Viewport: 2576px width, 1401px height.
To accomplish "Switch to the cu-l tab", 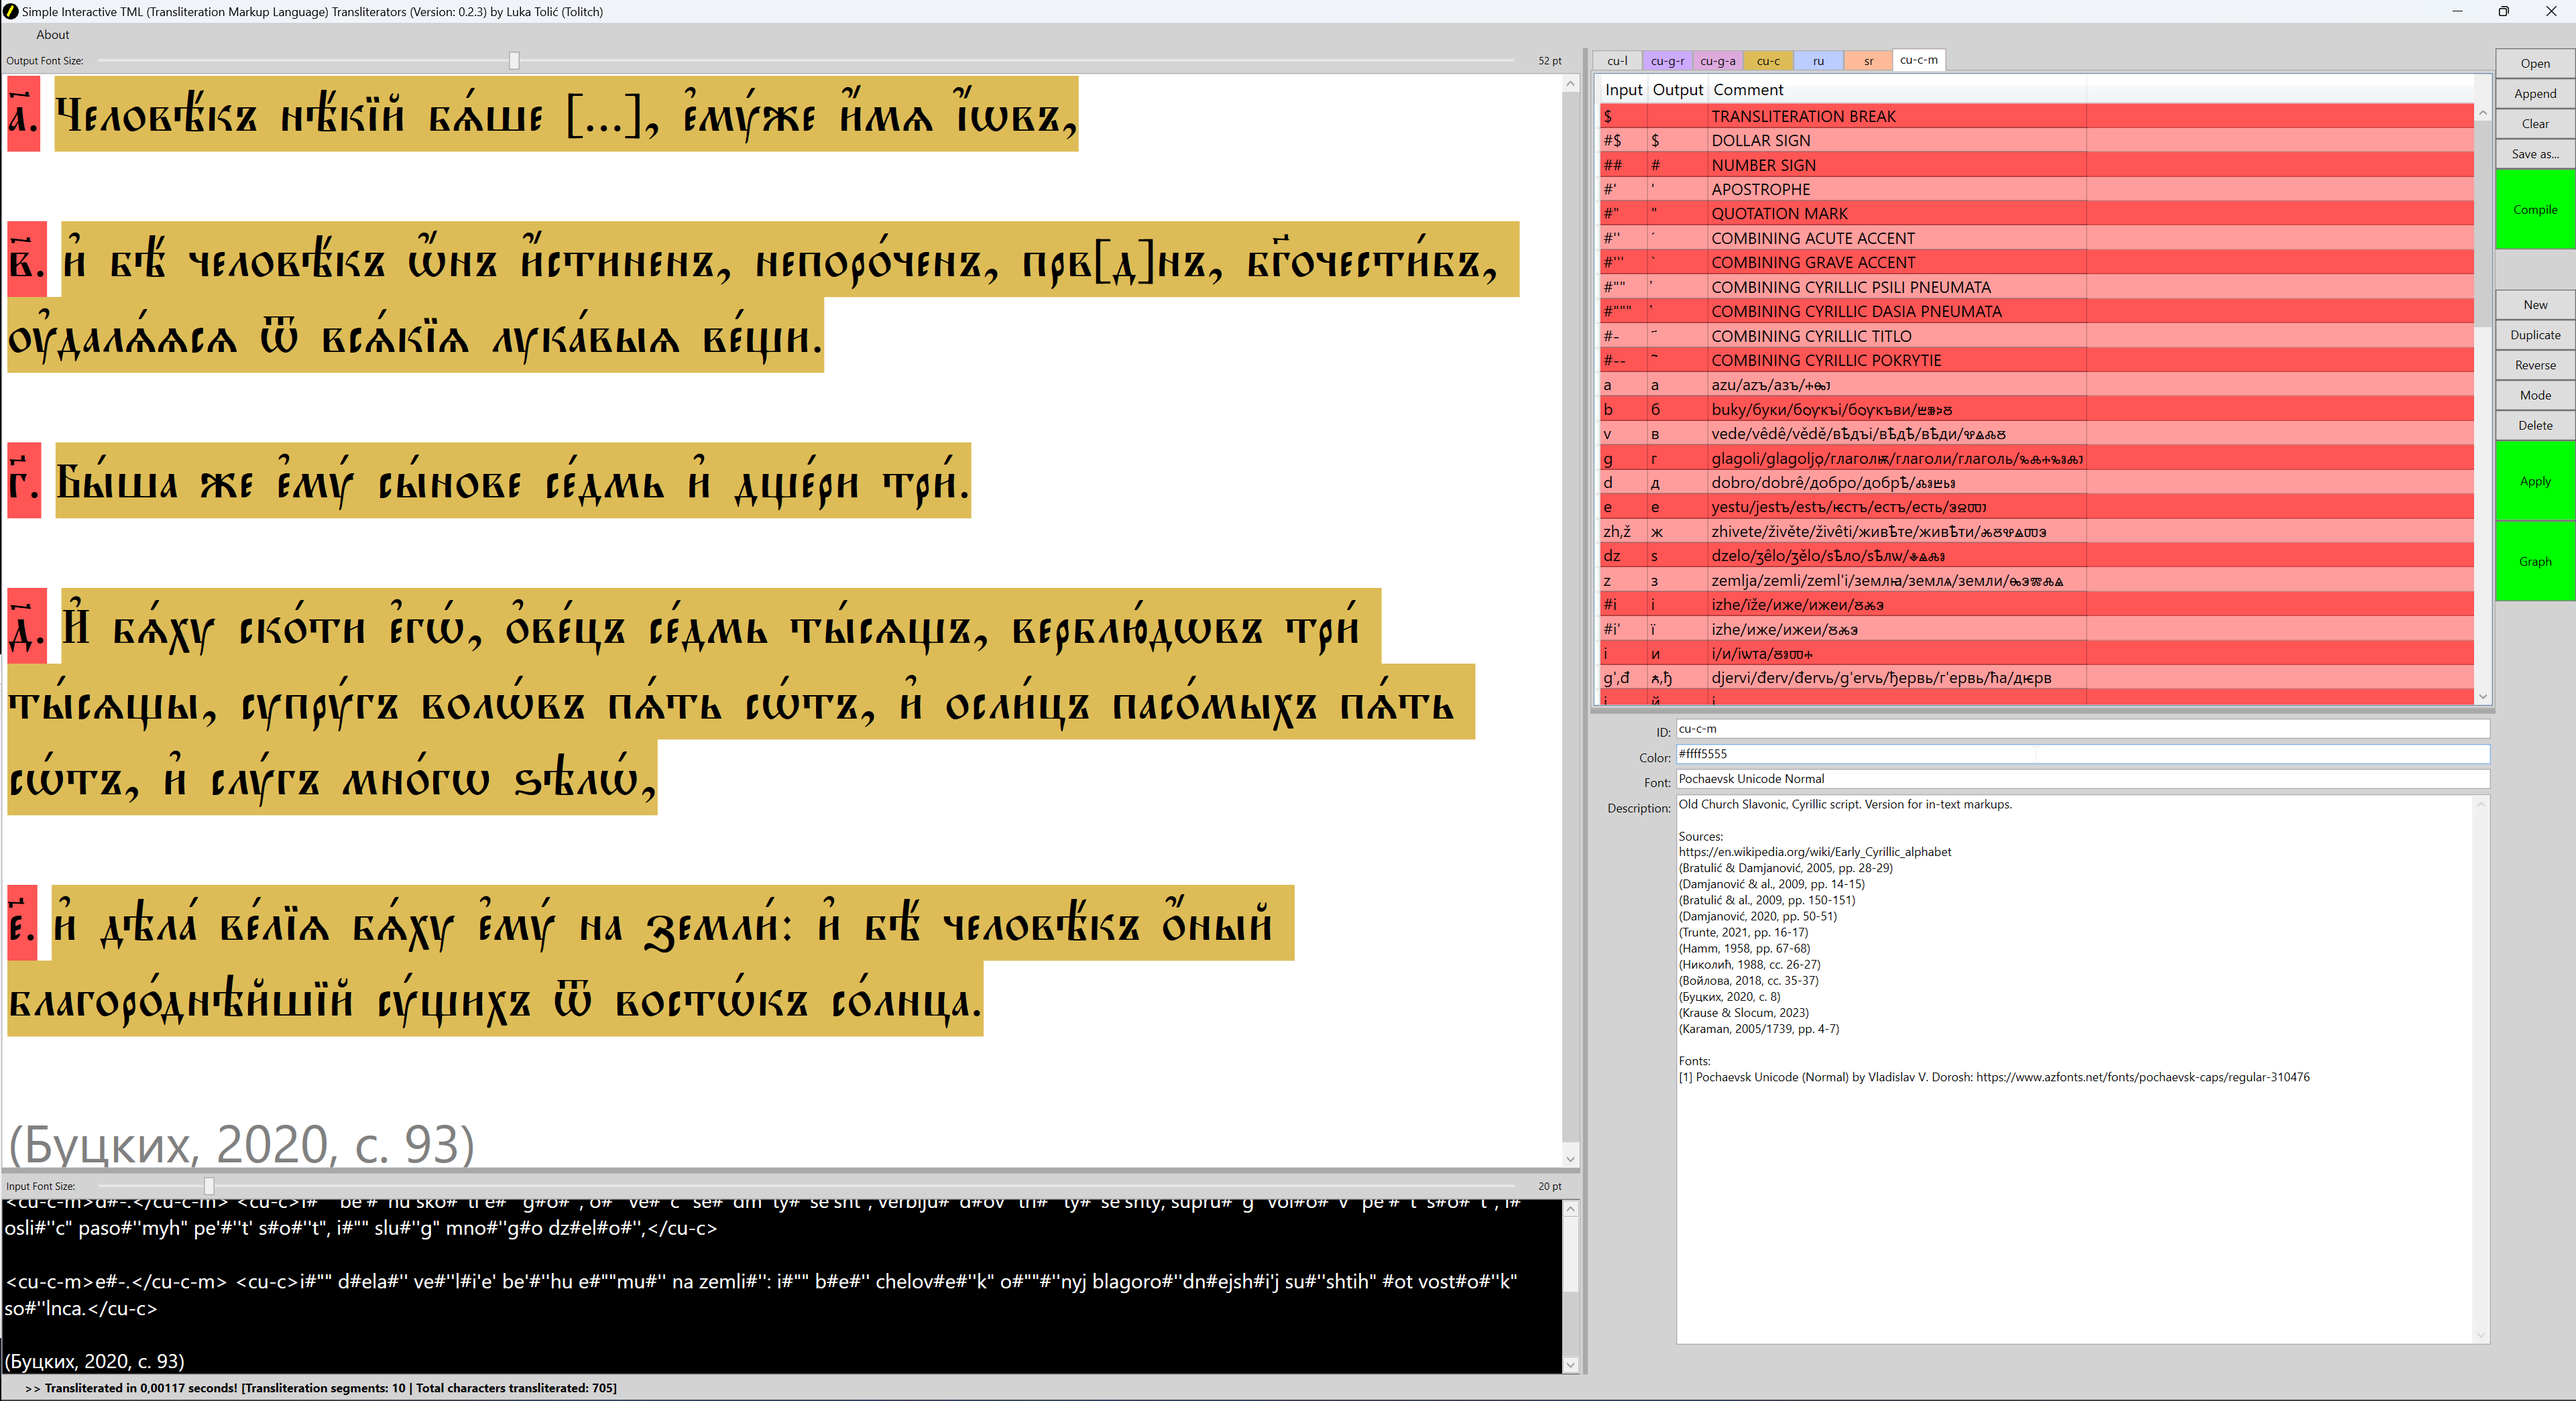I will click(x=1617, y=61).
